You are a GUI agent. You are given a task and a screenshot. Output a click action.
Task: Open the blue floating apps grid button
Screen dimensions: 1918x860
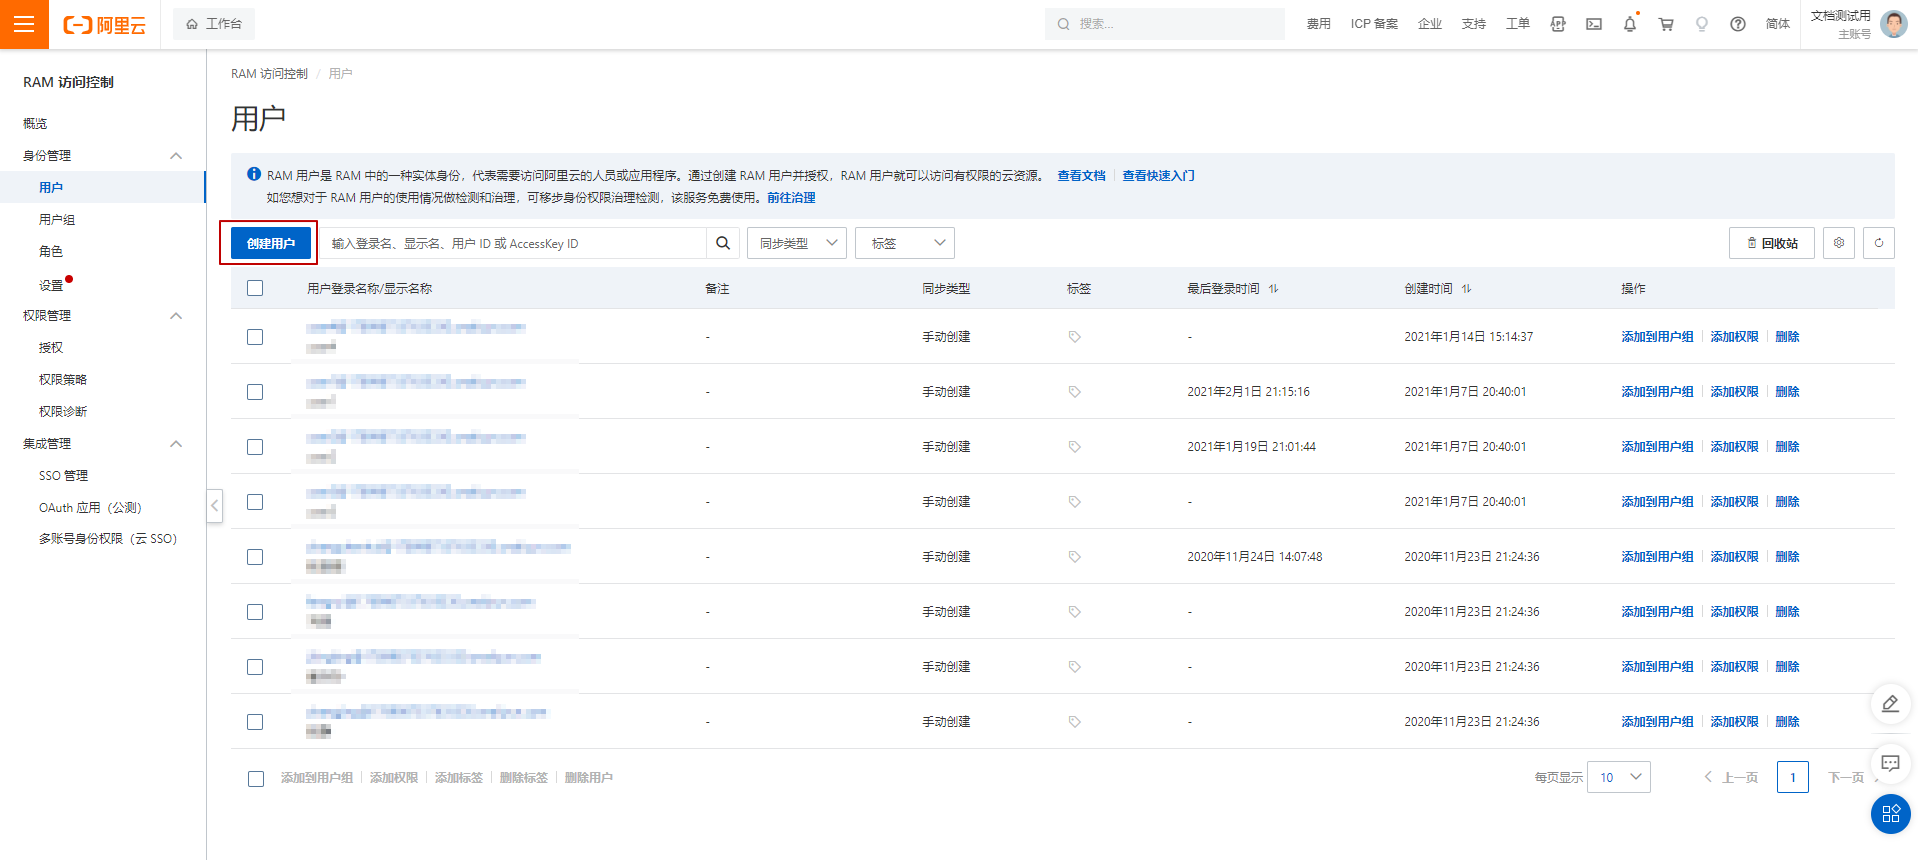coord(1890,814)
